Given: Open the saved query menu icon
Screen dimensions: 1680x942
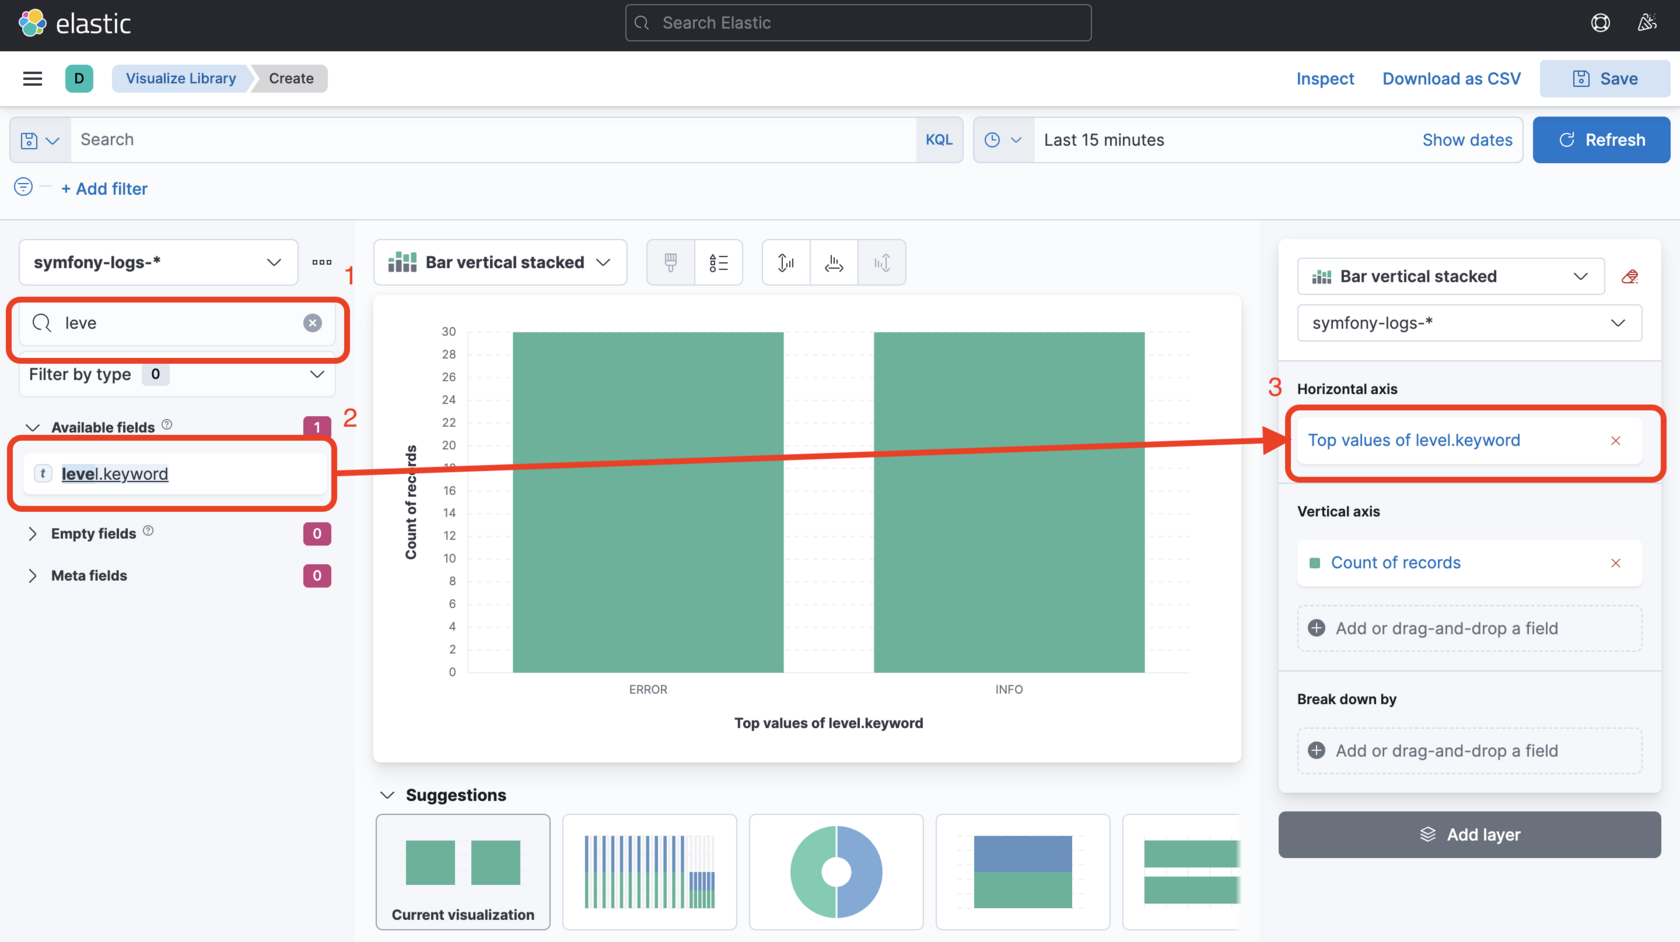Looking at the screenshot, I should pos(40,140).
